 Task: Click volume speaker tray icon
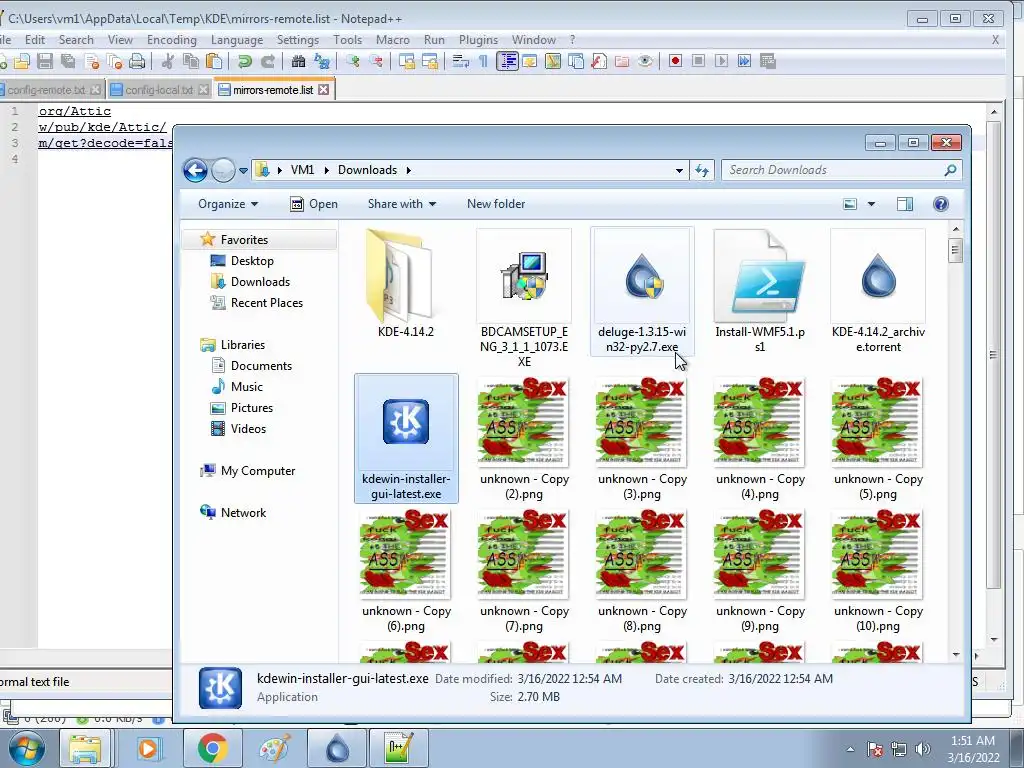click(923, 749)
